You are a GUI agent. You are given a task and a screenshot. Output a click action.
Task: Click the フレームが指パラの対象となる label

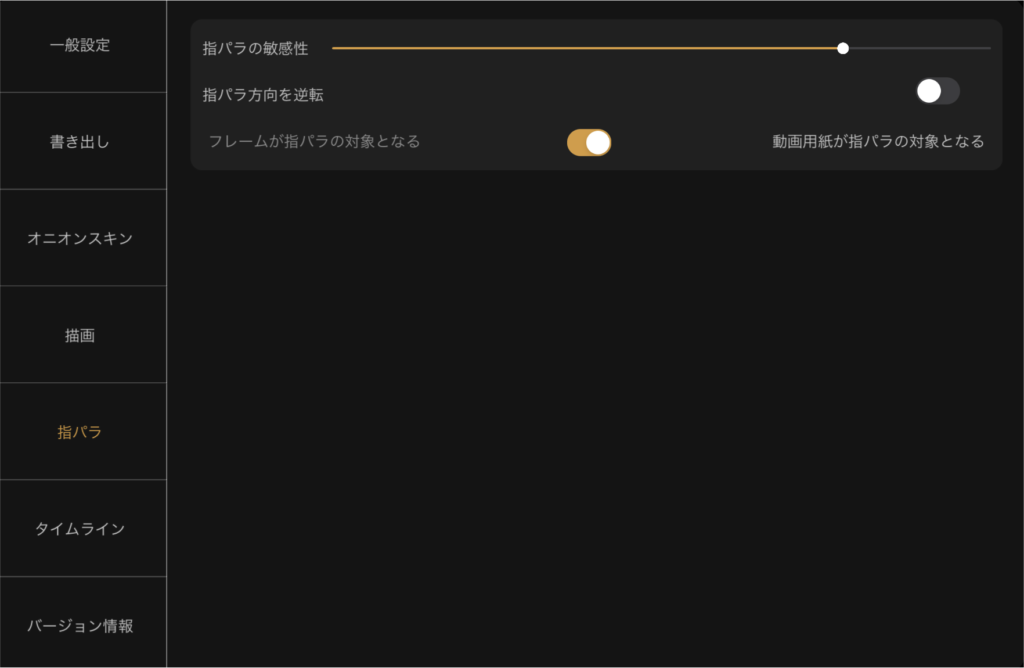(314, 142)
